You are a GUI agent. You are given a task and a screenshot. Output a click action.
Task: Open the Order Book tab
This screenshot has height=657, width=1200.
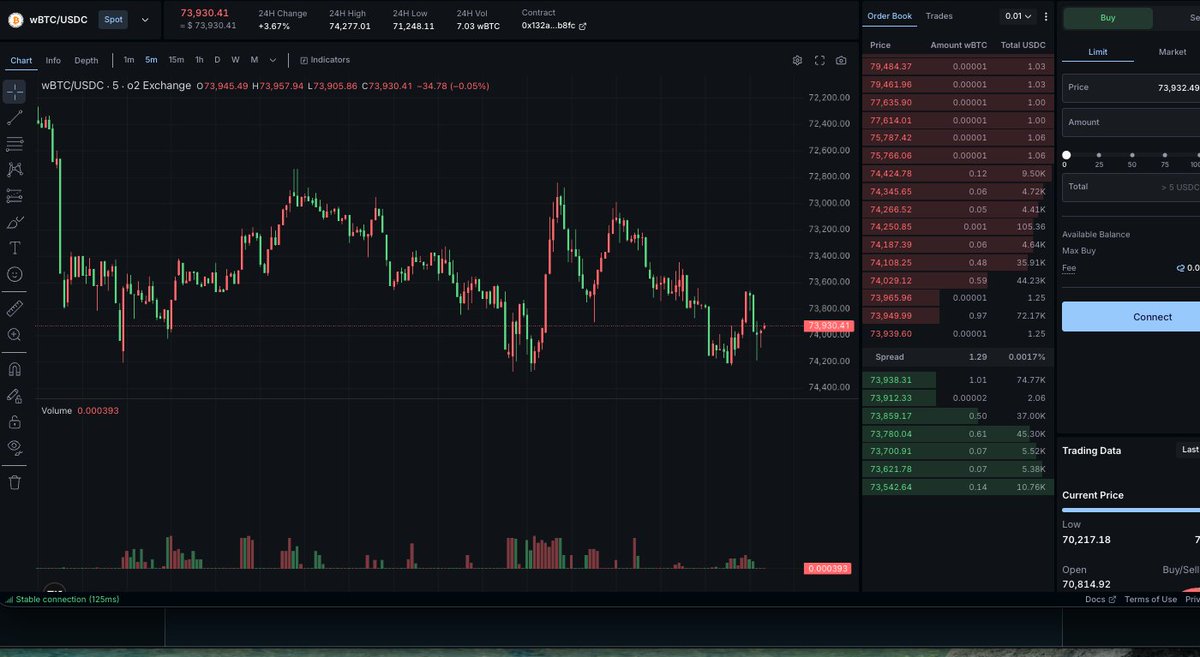click(x=889, y=16)
